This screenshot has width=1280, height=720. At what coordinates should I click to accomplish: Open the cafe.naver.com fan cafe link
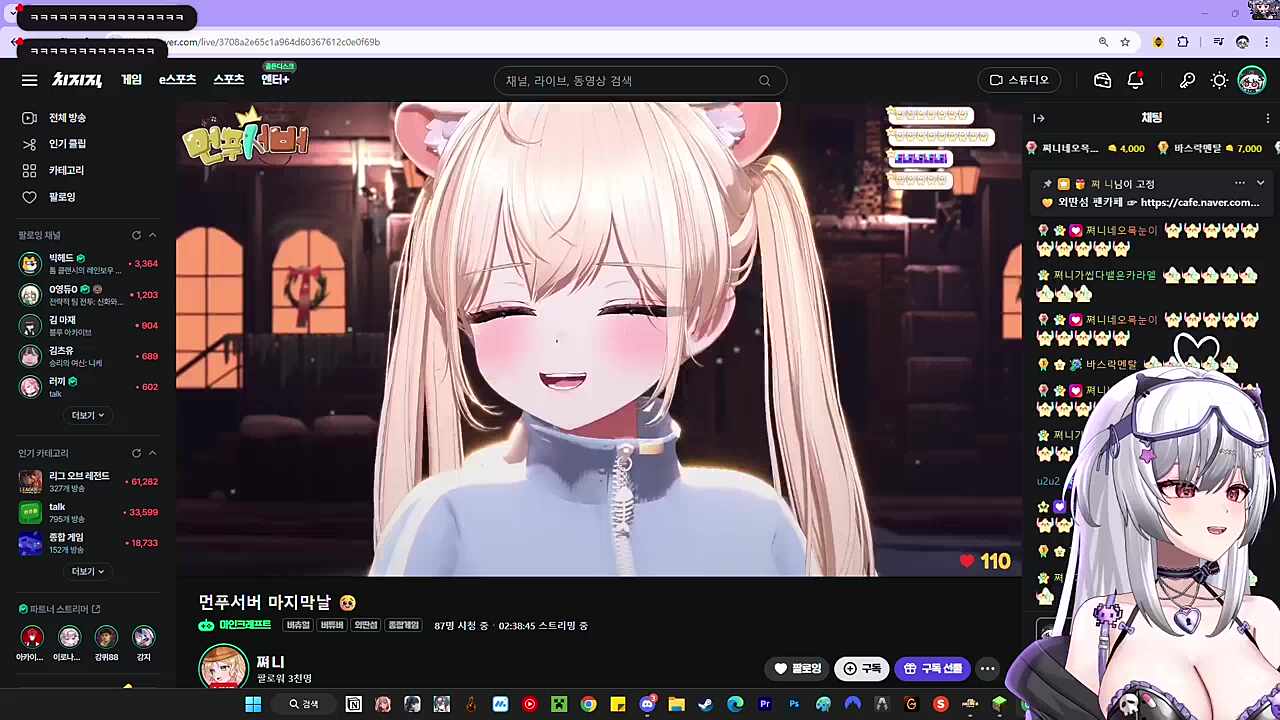[x=1199, y=202]
